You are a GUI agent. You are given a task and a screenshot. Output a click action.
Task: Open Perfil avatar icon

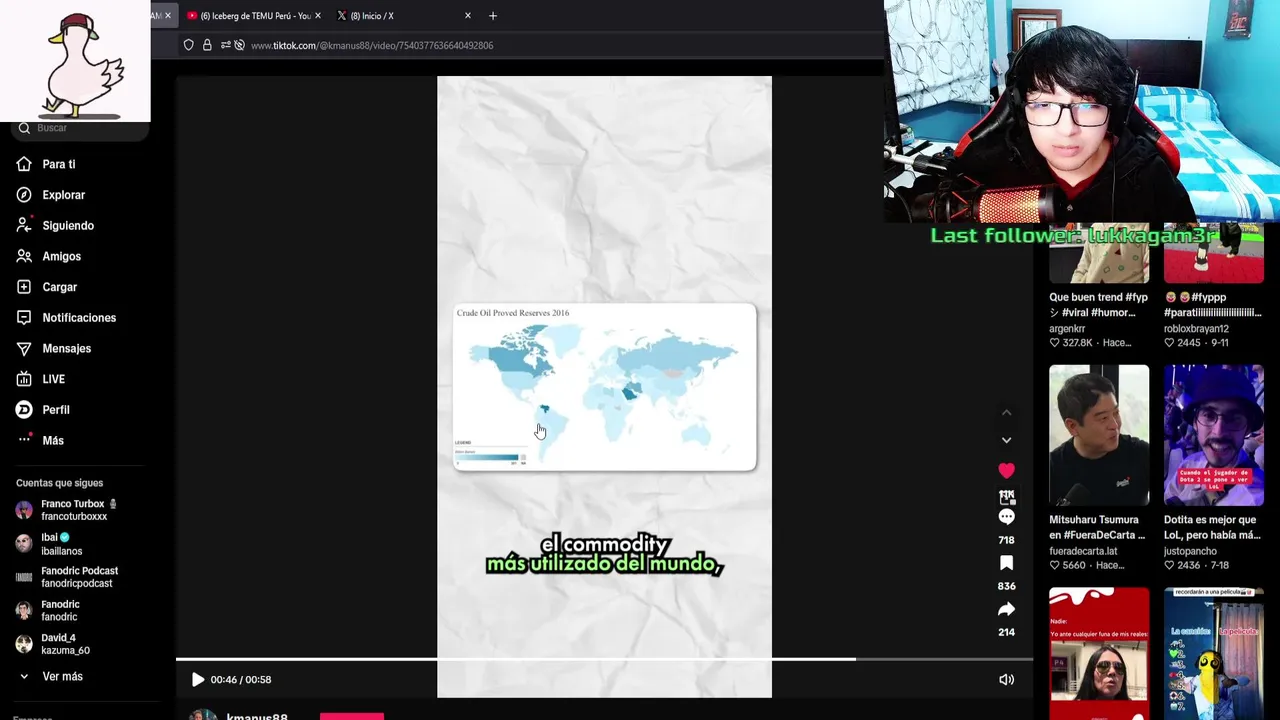(24, 410)
